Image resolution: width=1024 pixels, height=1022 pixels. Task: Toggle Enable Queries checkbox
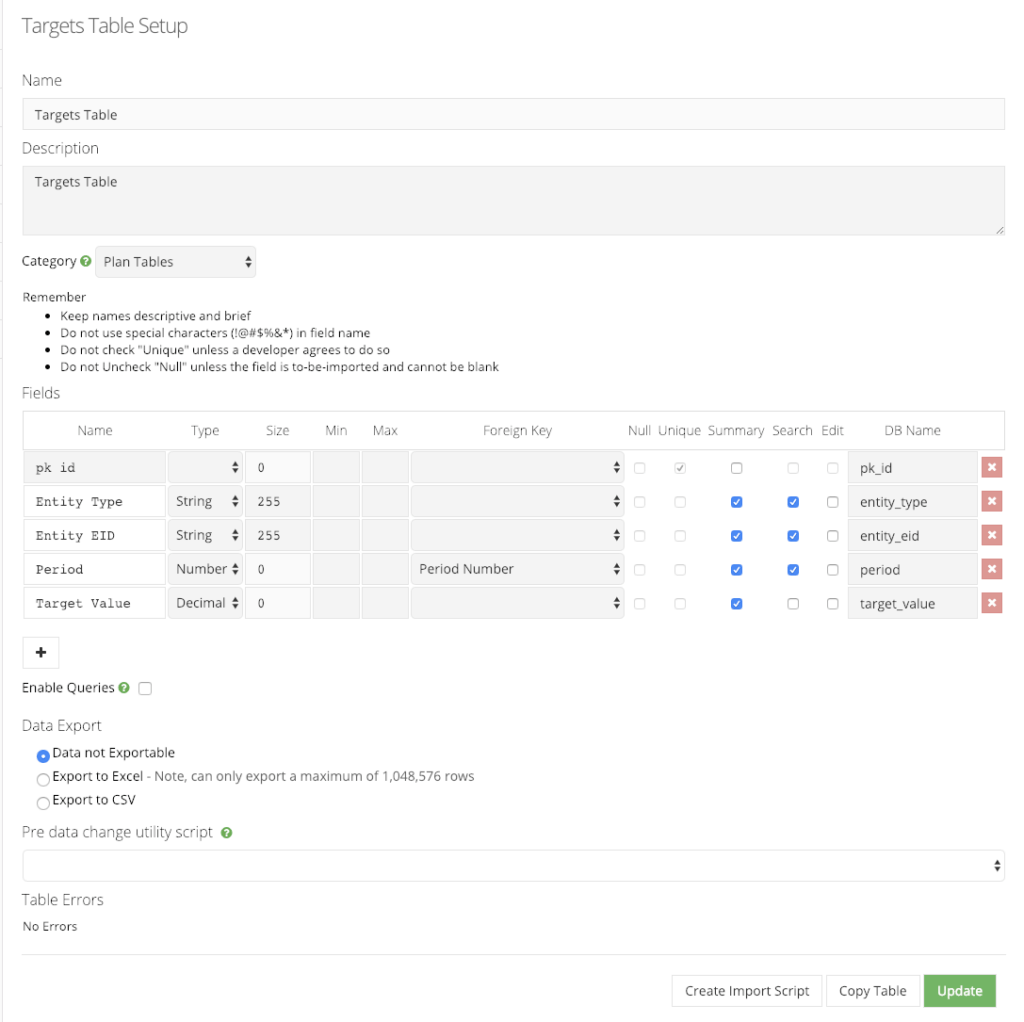[145, 688]
